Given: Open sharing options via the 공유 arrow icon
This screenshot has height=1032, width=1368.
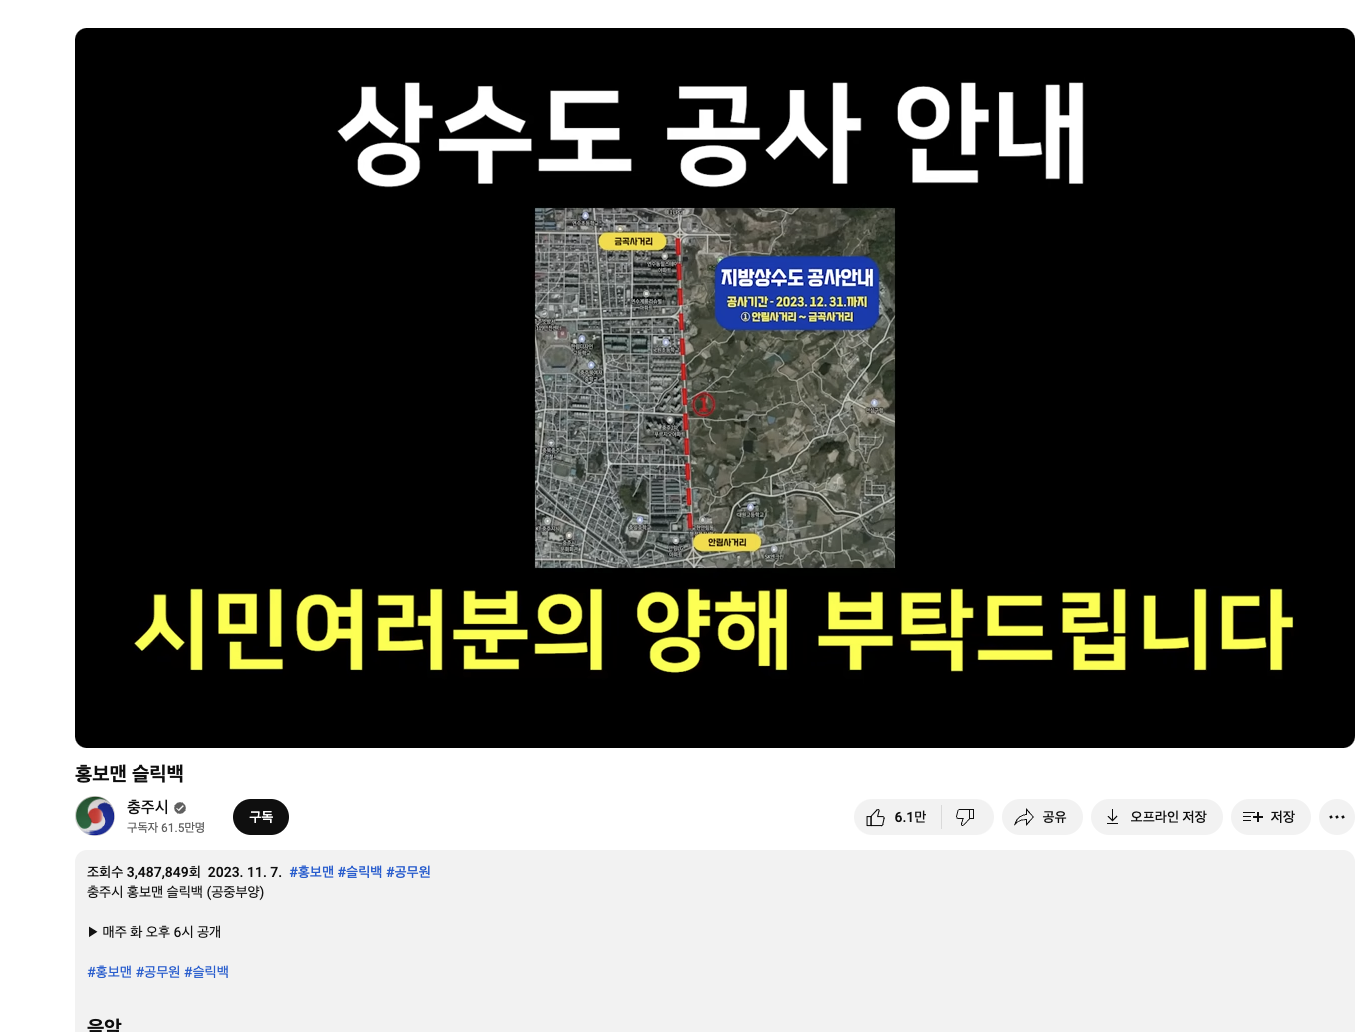Looking at the screenshot, I should (1024, 817).
